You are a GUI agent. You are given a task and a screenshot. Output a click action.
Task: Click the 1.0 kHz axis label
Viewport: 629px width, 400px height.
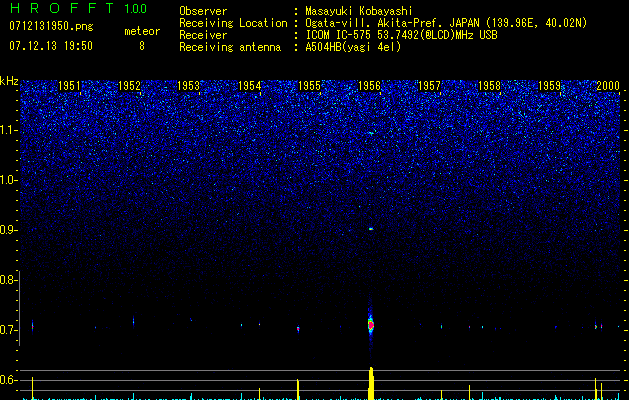coord(8,180)
